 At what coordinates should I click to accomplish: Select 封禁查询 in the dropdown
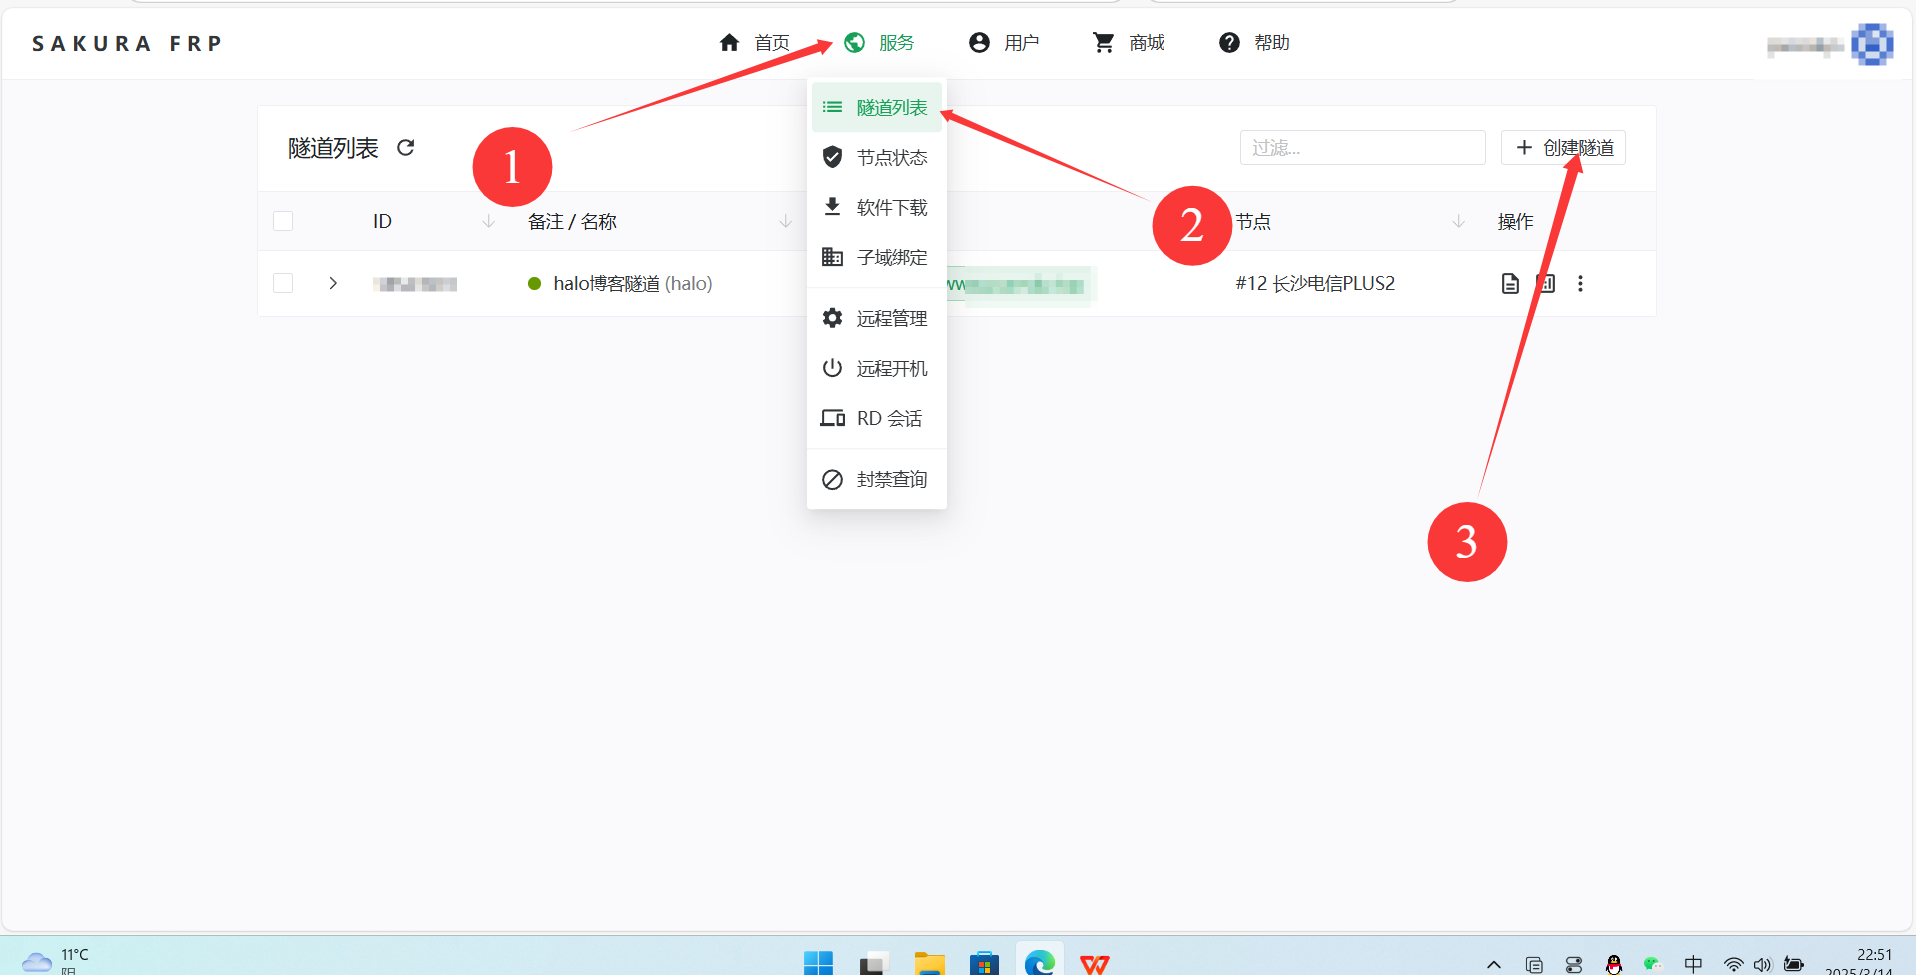[877, 479]
